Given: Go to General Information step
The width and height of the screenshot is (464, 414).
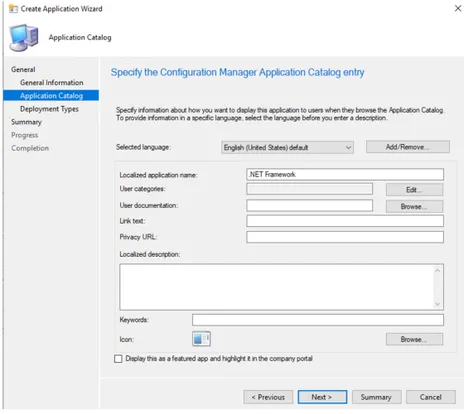Looking at the screenshot, I should (x=52, y=82).
